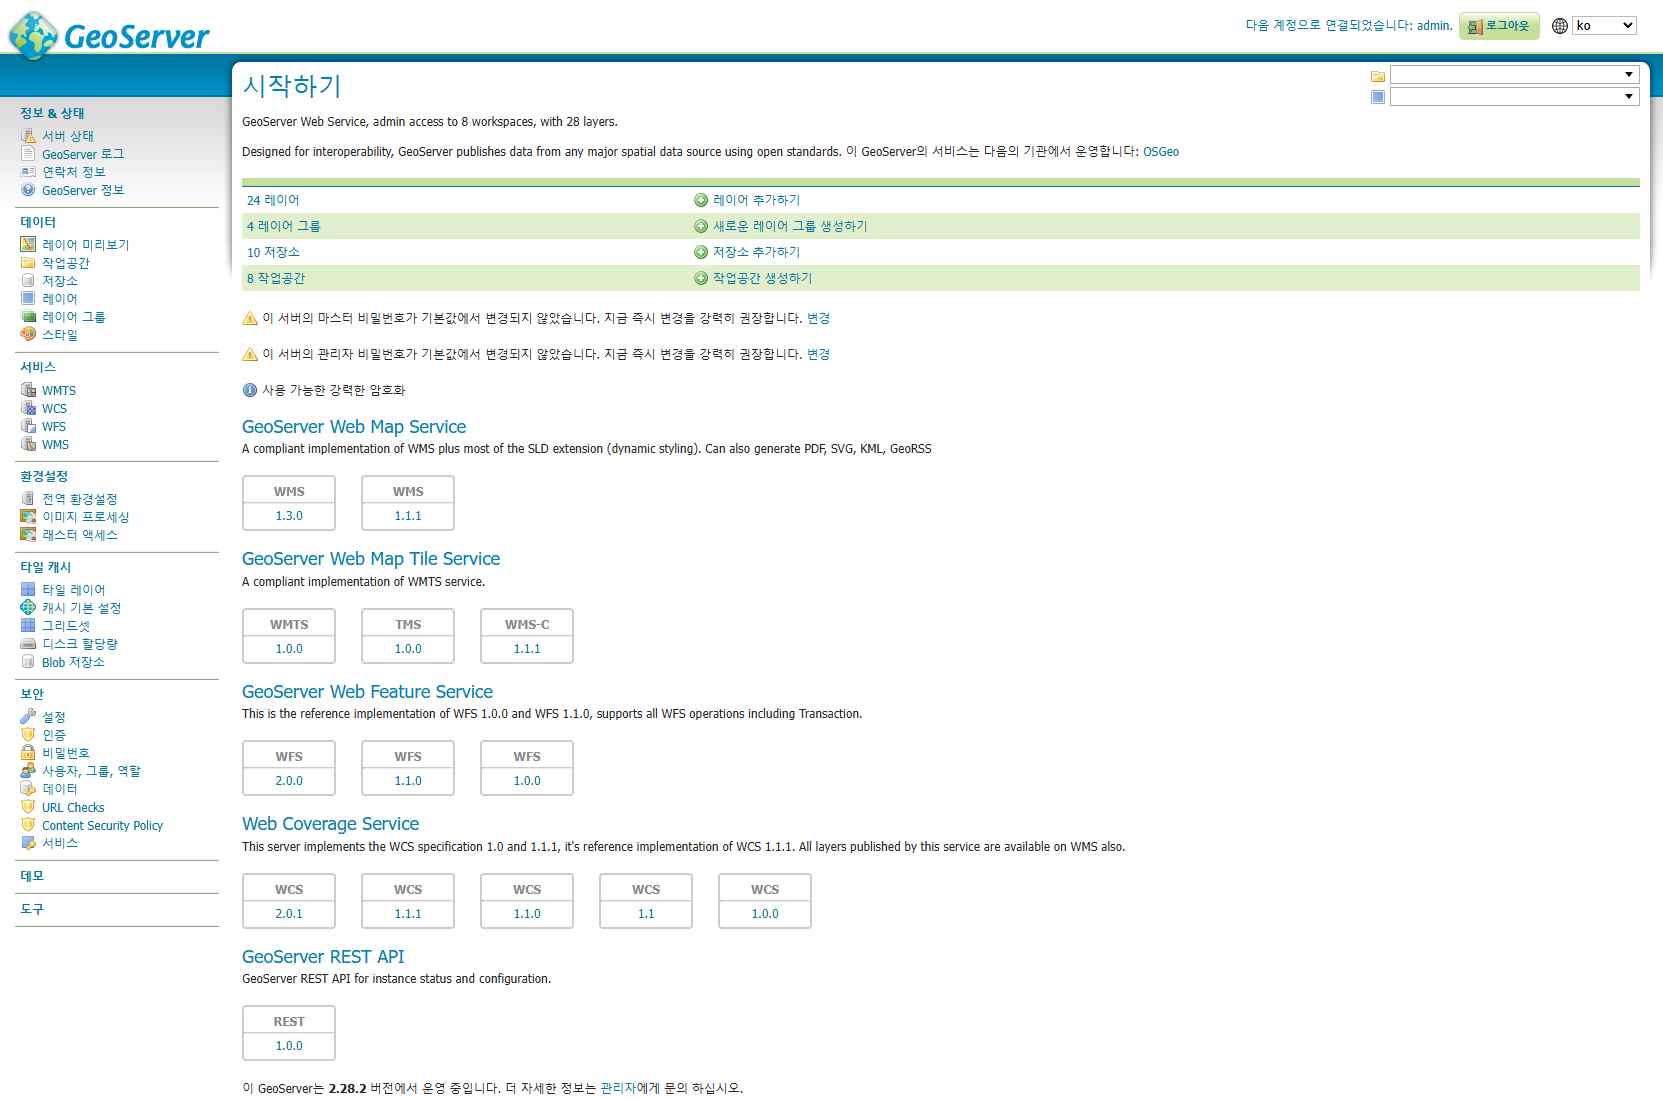Click the 레이어 그룹 stack icon in sidebar
Image resolution: width=1663 pixels, height=1099 pixels.
click(28, 317)
